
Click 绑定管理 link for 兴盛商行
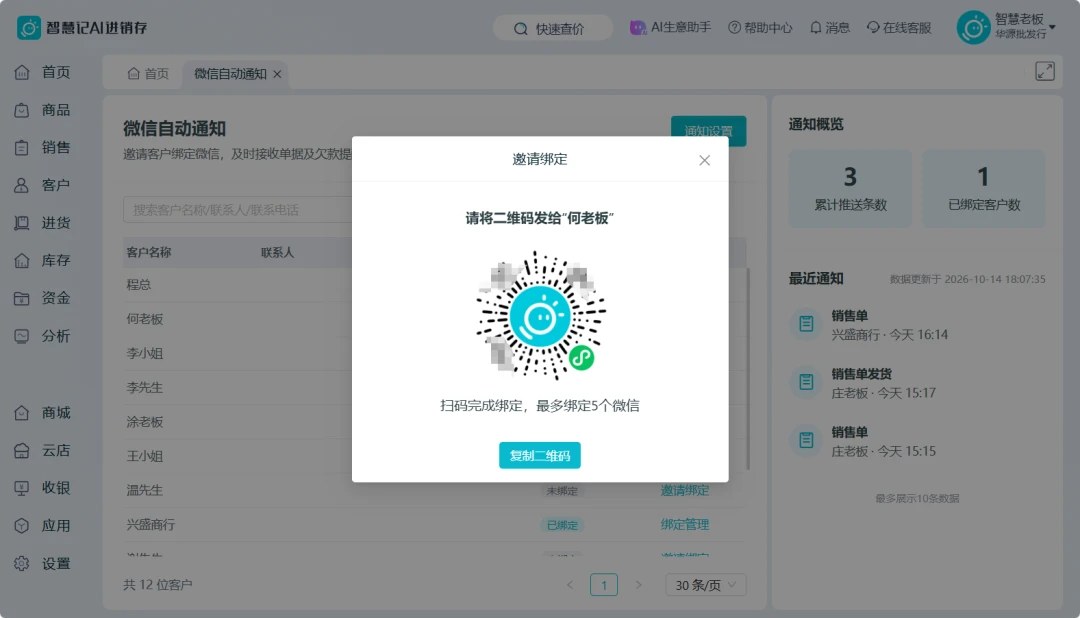coord(685,524)
